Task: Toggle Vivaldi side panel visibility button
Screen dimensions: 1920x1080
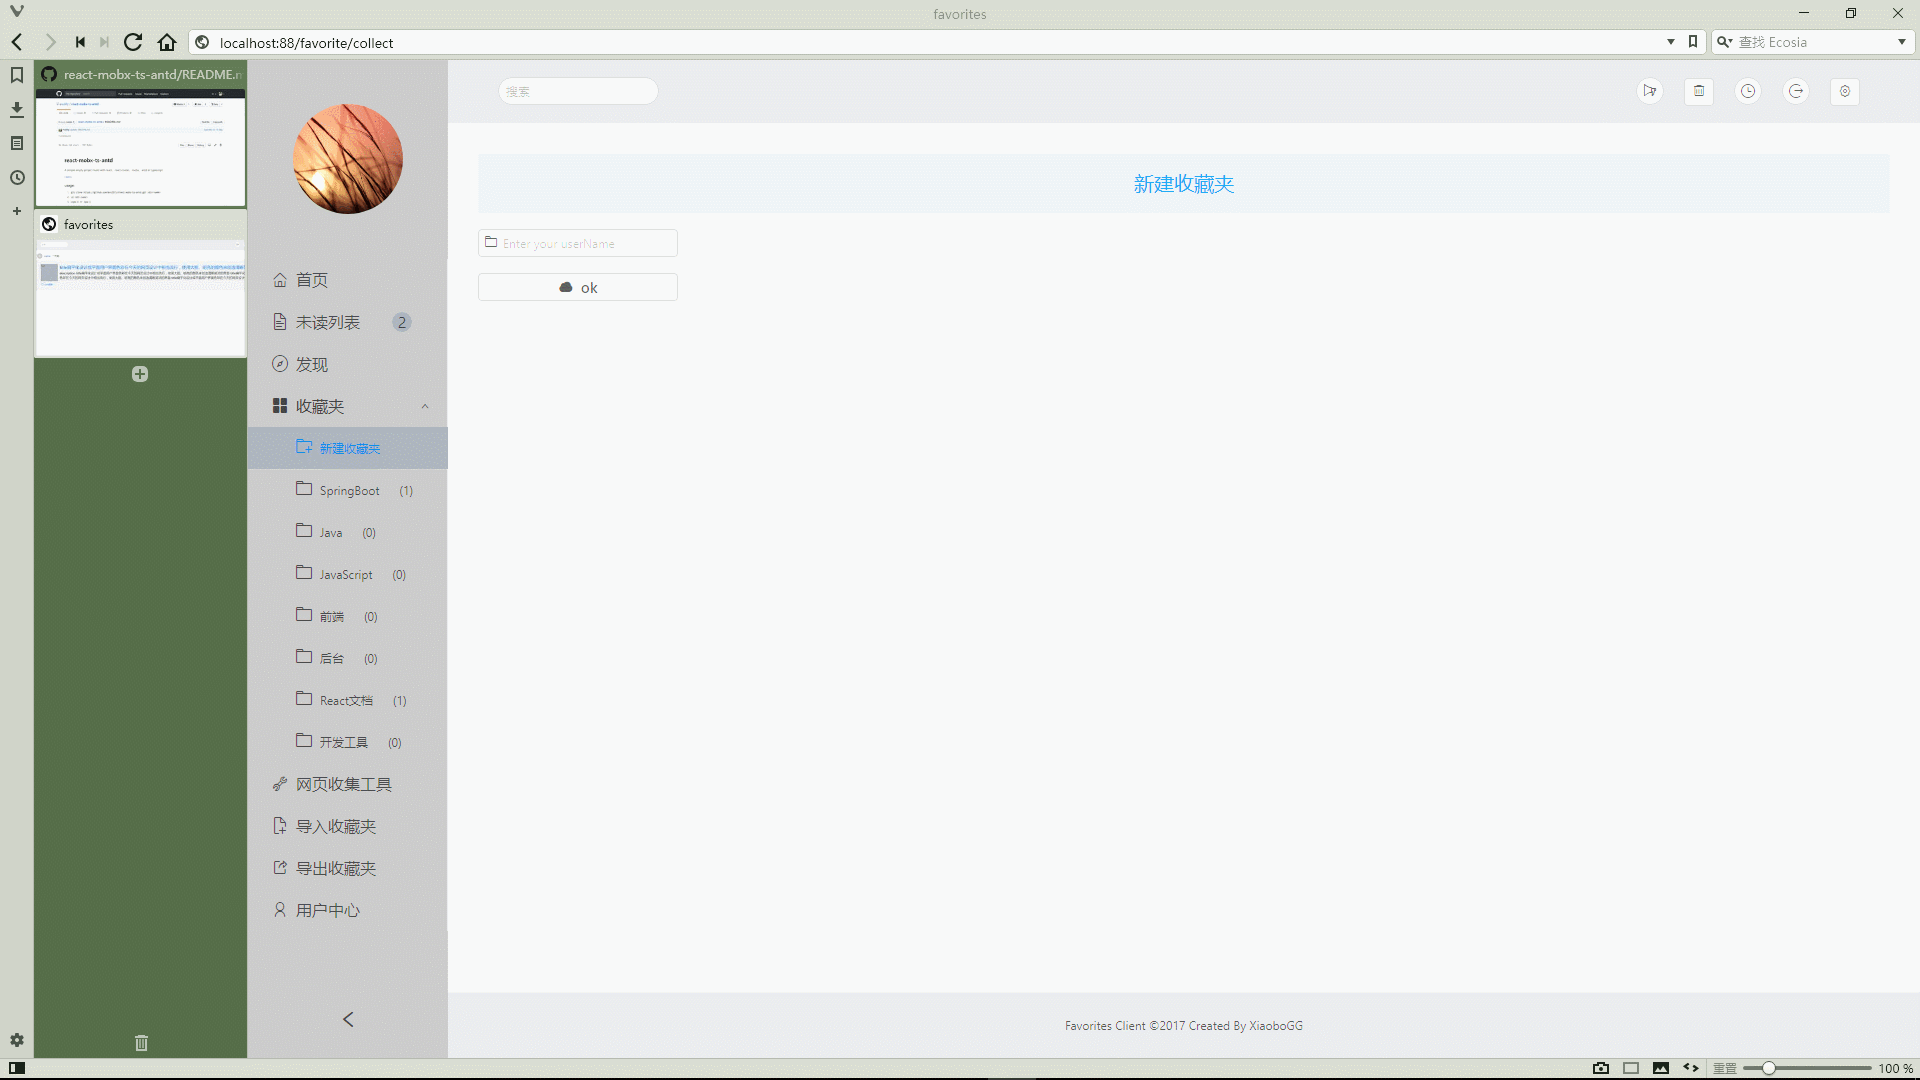Action: click(x=17, y=1068)
